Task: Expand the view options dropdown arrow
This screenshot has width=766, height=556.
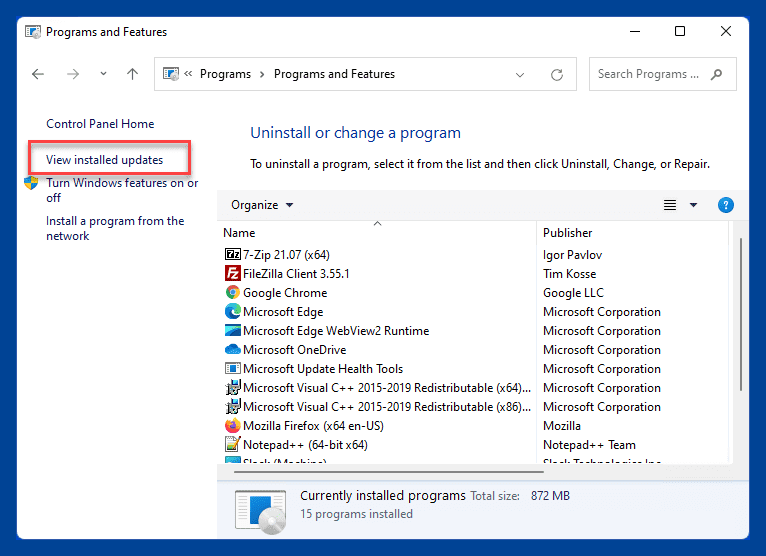Action: coord(693,205)
